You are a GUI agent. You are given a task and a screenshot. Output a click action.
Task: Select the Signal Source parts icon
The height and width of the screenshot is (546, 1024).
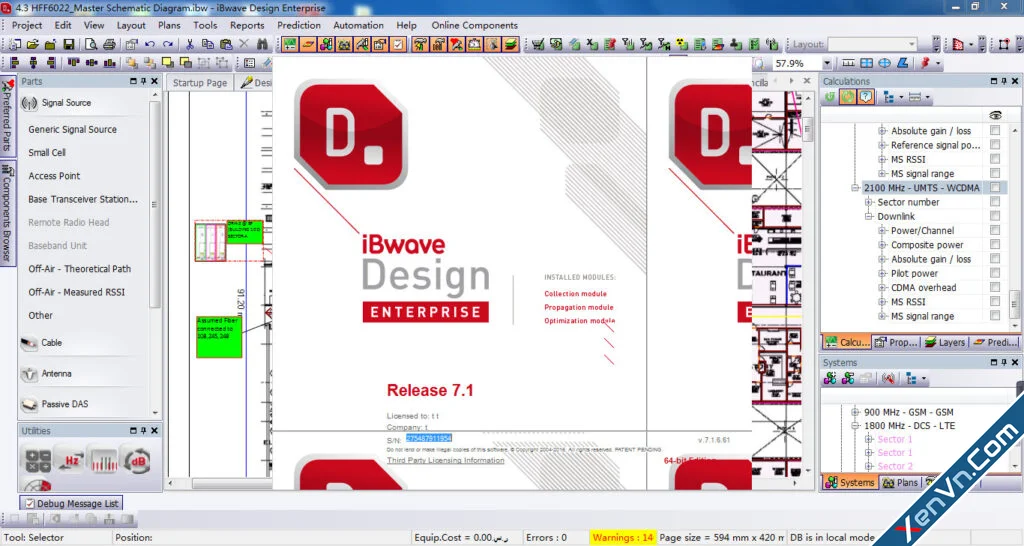(29, 103)
